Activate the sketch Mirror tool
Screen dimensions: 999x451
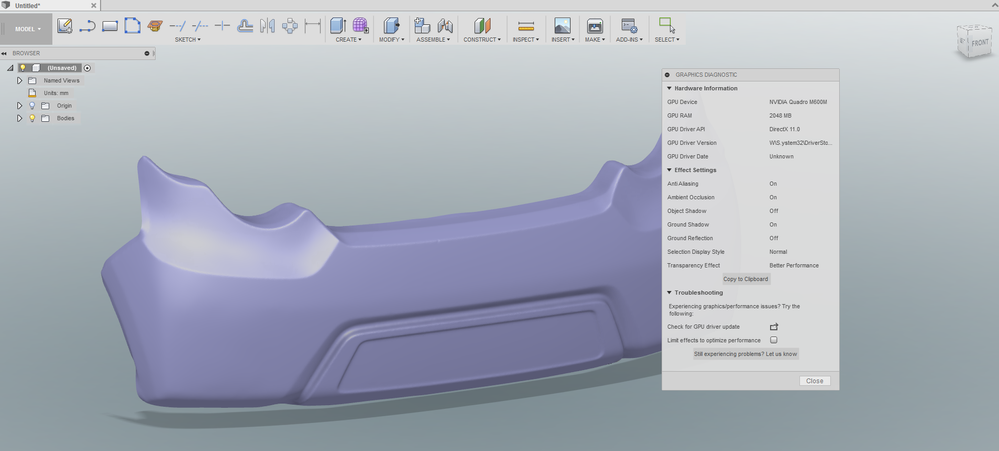[267, 25]
